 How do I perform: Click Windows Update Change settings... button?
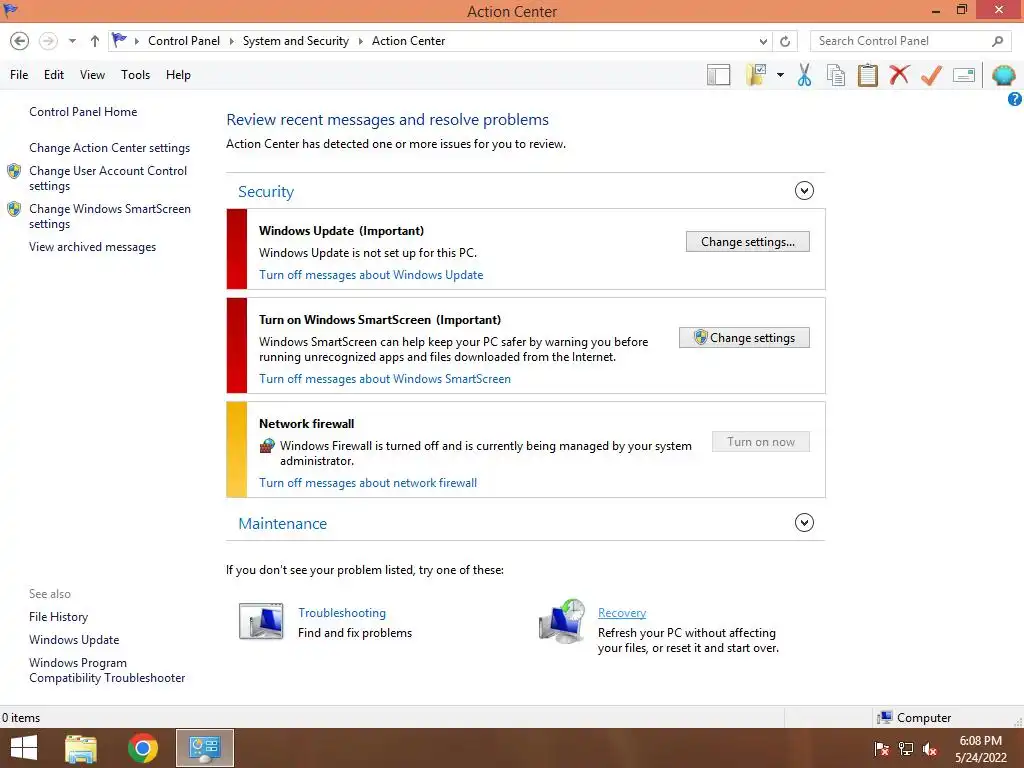click(x=748, y=242)
